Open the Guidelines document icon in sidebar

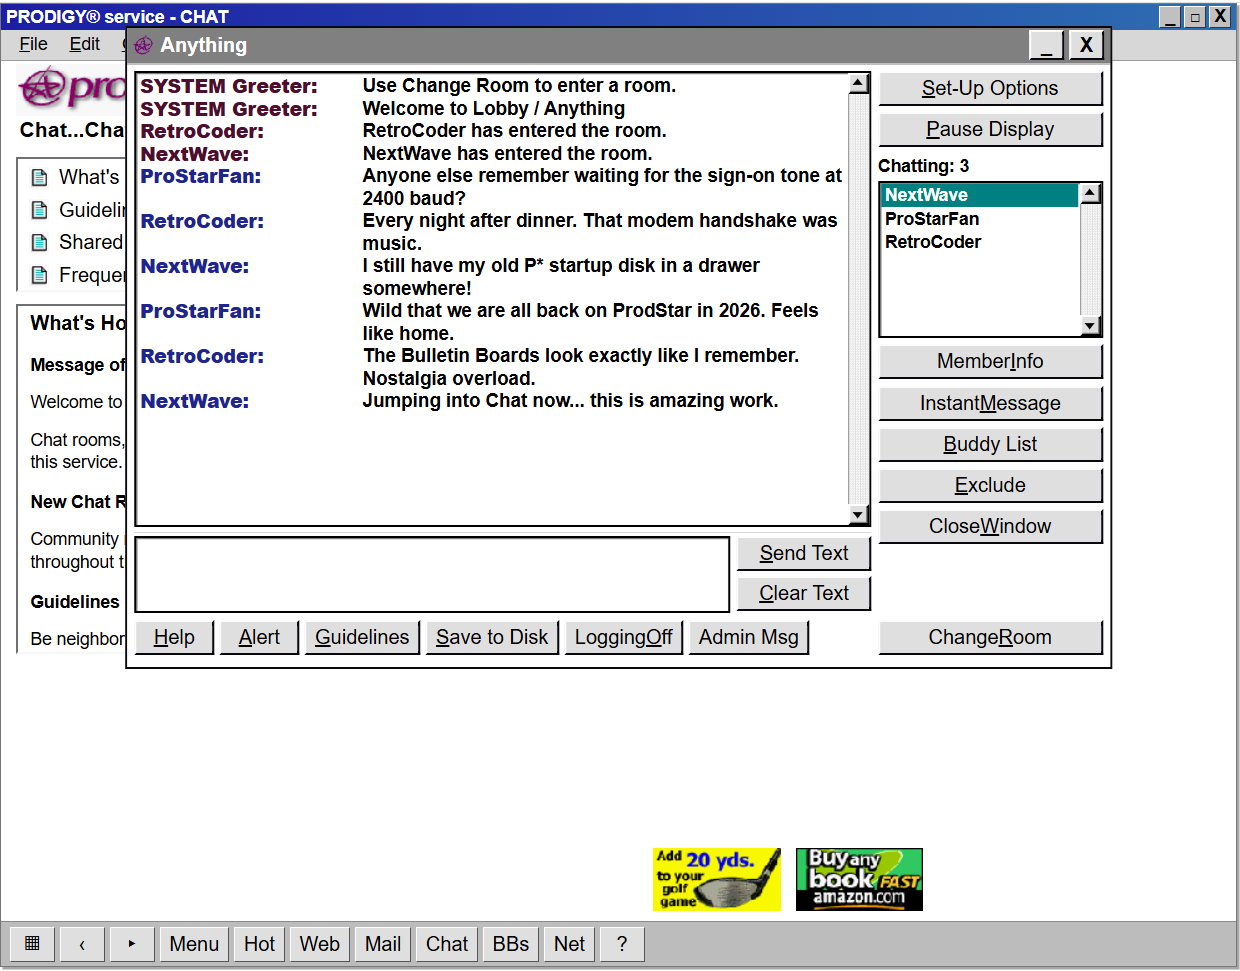click(x=40, y=210)
